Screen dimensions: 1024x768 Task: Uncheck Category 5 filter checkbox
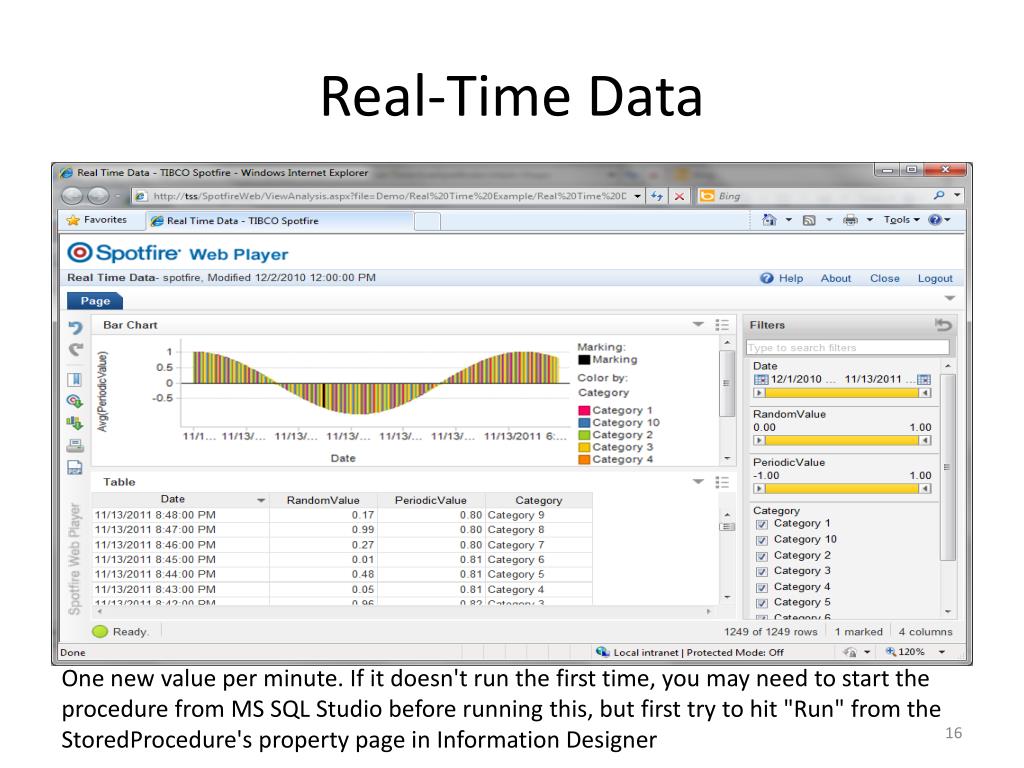761,603
